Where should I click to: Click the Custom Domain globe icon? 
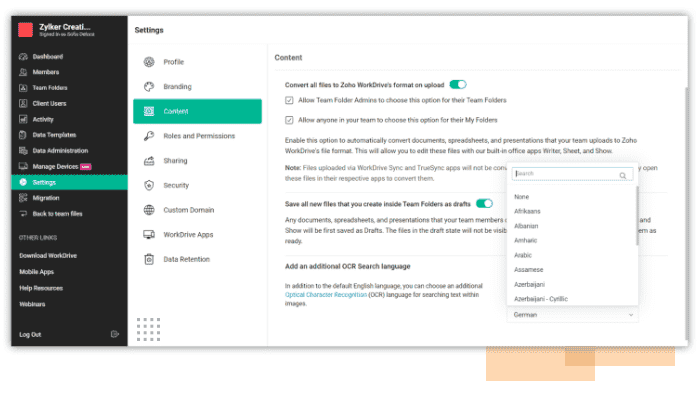(x=149, y=210)
